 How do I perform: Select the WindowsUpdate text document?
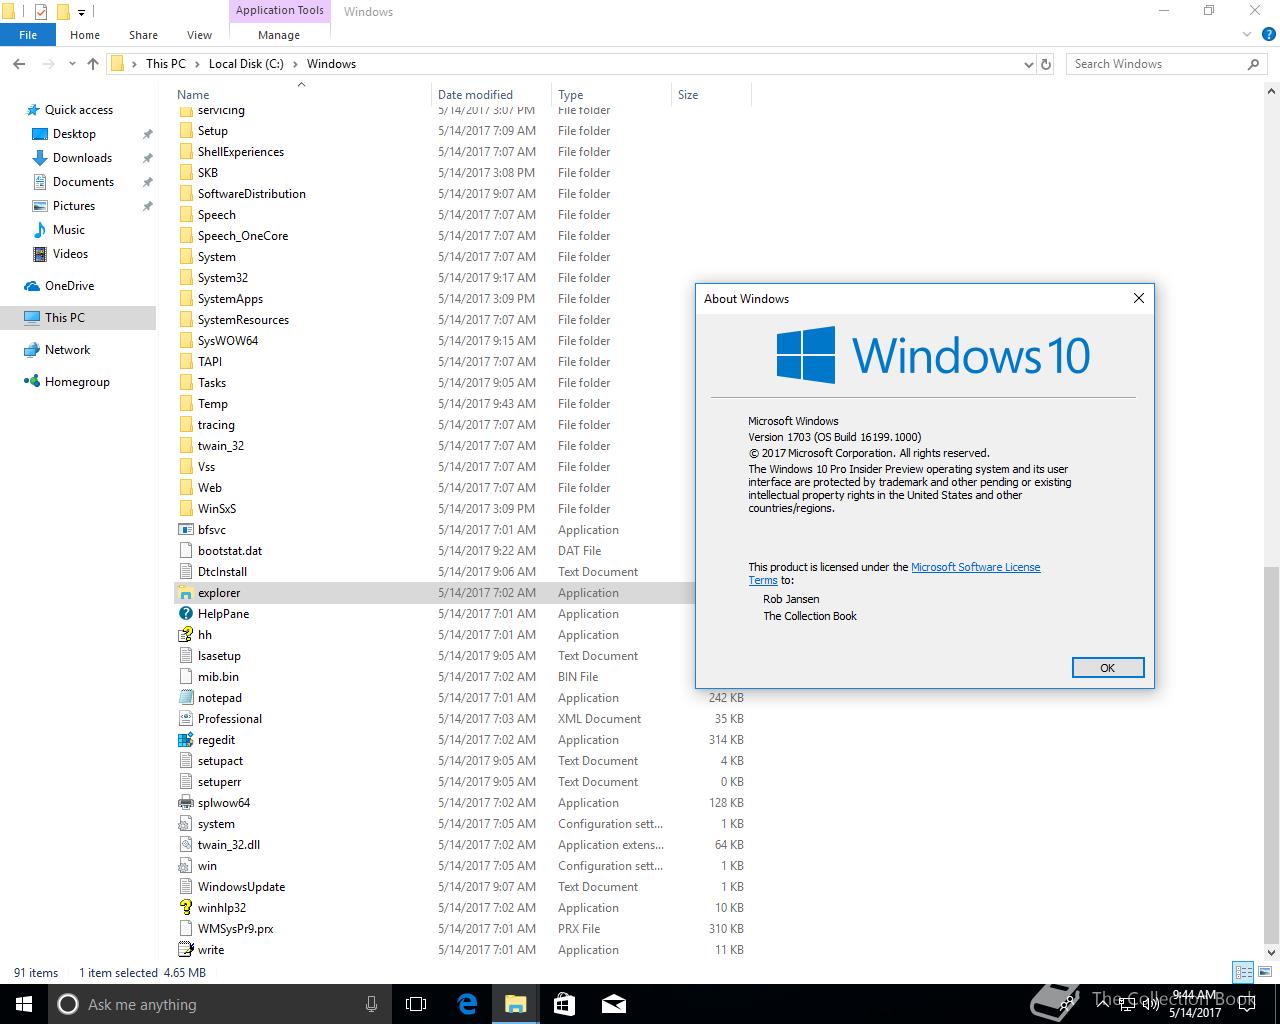(x=241, y=887)
